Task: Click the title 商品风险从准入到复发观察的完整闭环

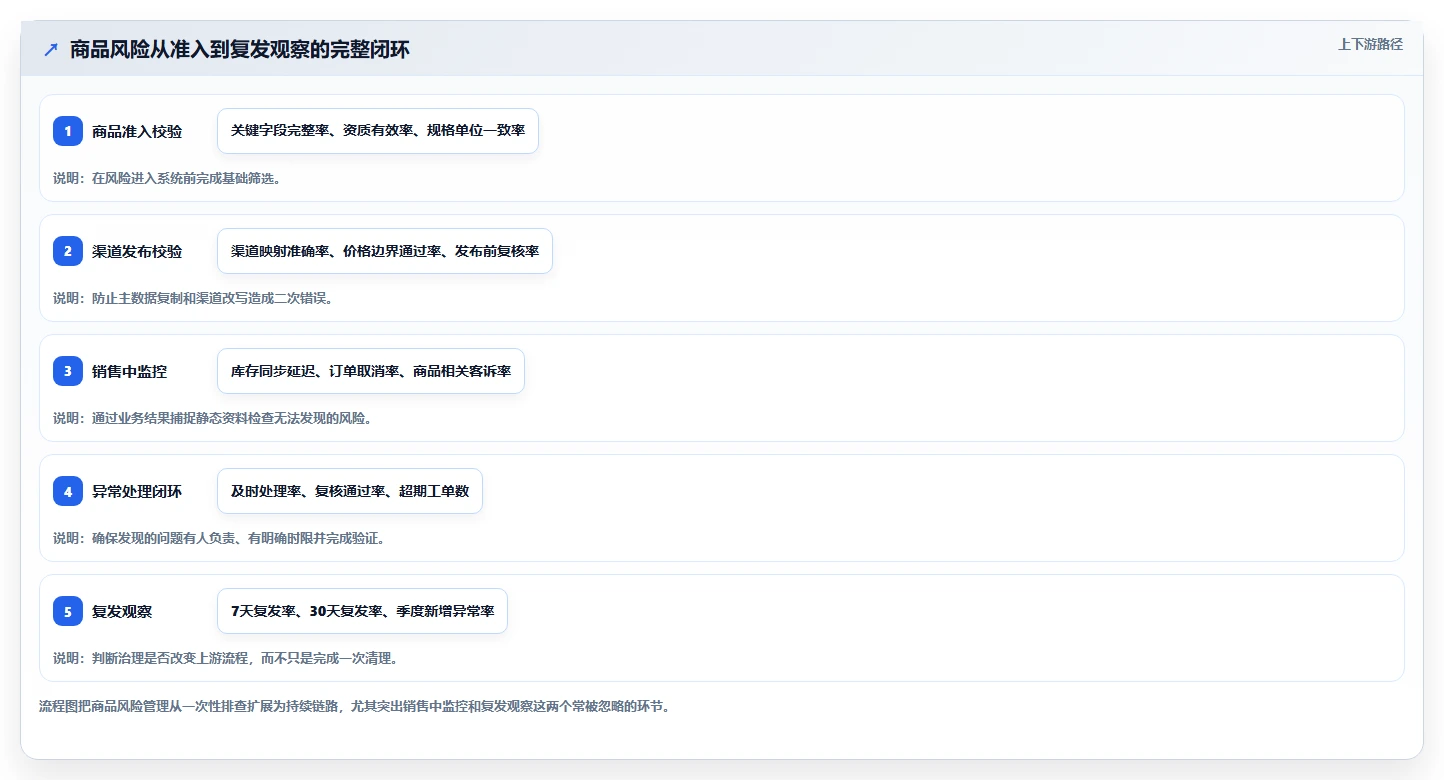Action: [x=240, y=49]
